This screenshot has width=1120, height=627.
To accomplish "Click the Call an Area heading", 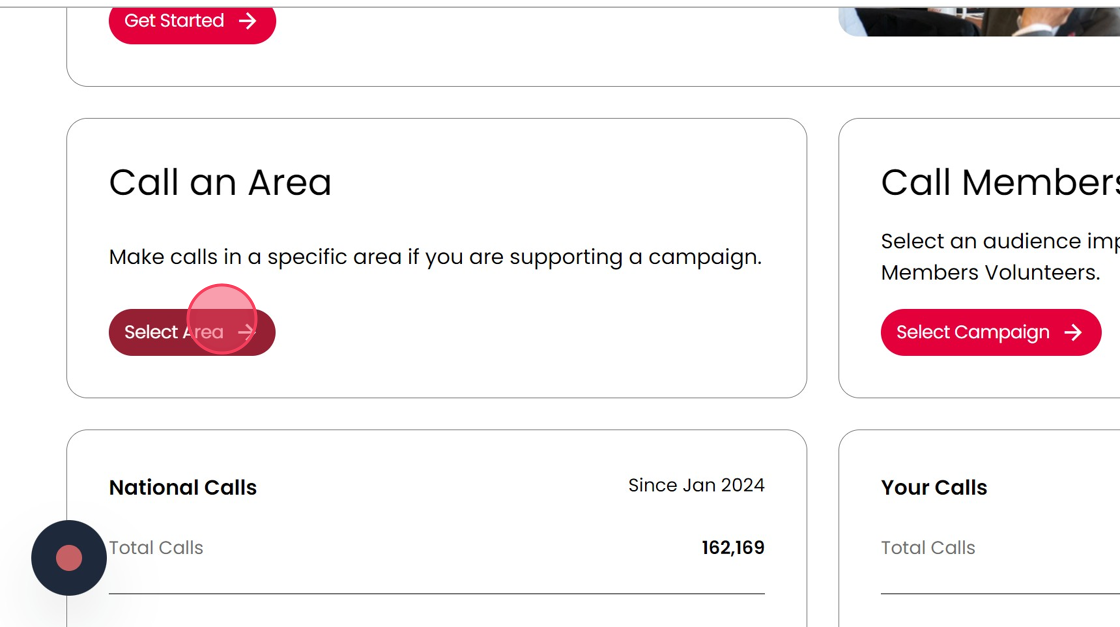I will tap(220, 183).
